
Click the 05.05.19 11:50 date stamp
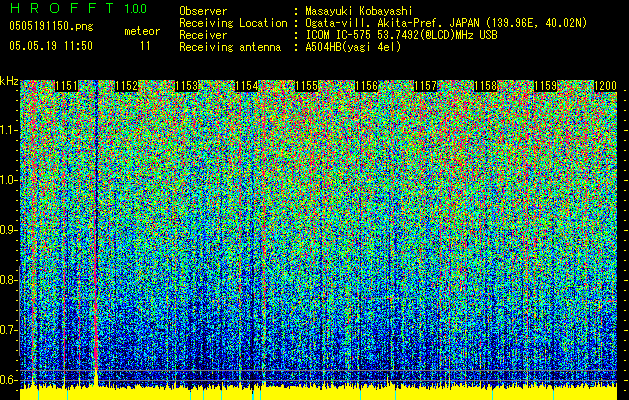tap(50, 46)
